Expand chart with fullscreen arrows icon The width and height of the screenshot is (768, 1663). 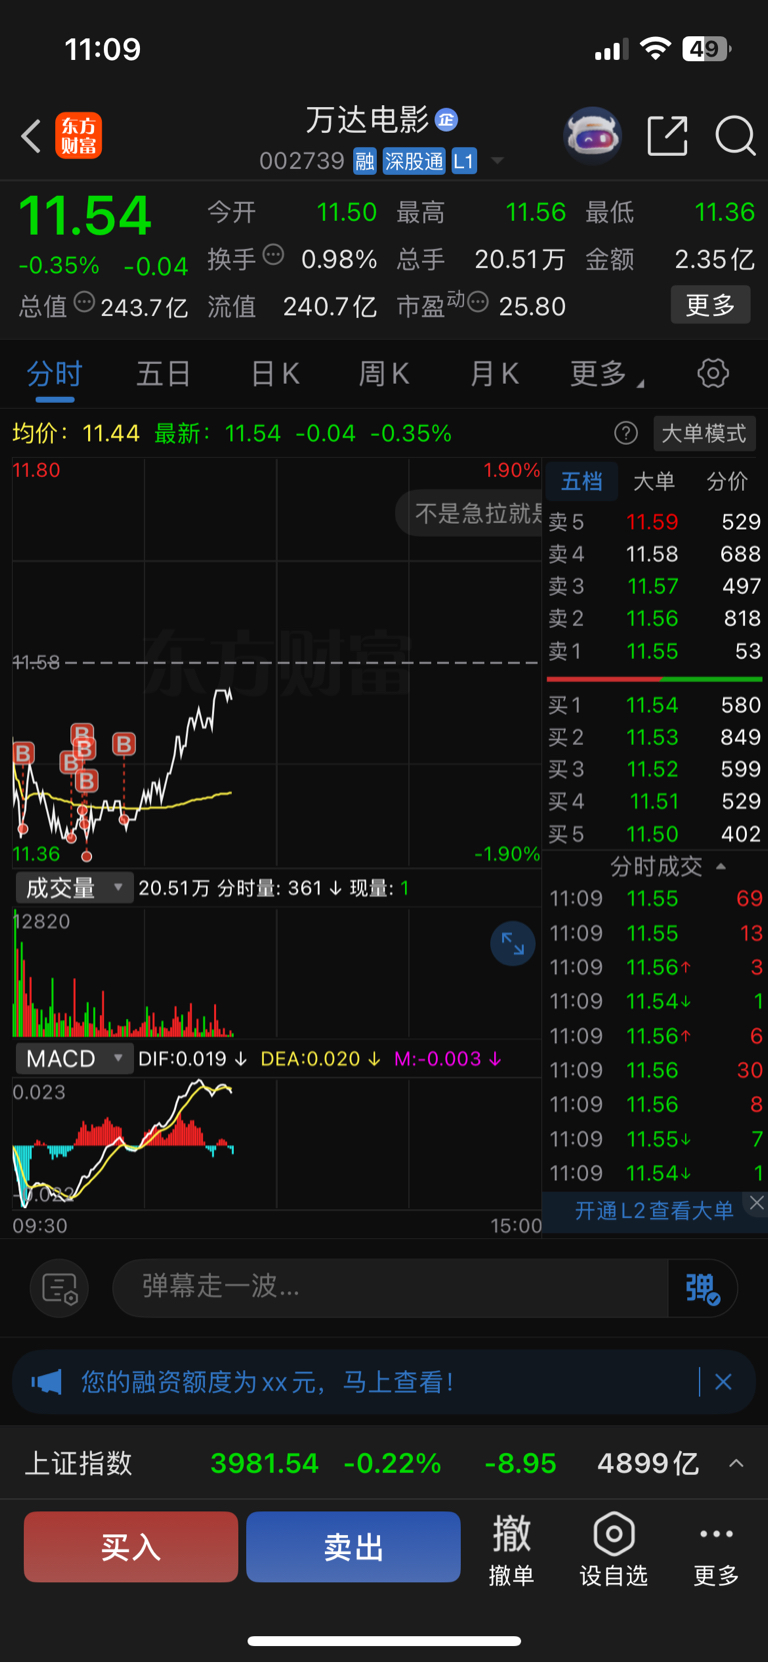click(513, 944)
